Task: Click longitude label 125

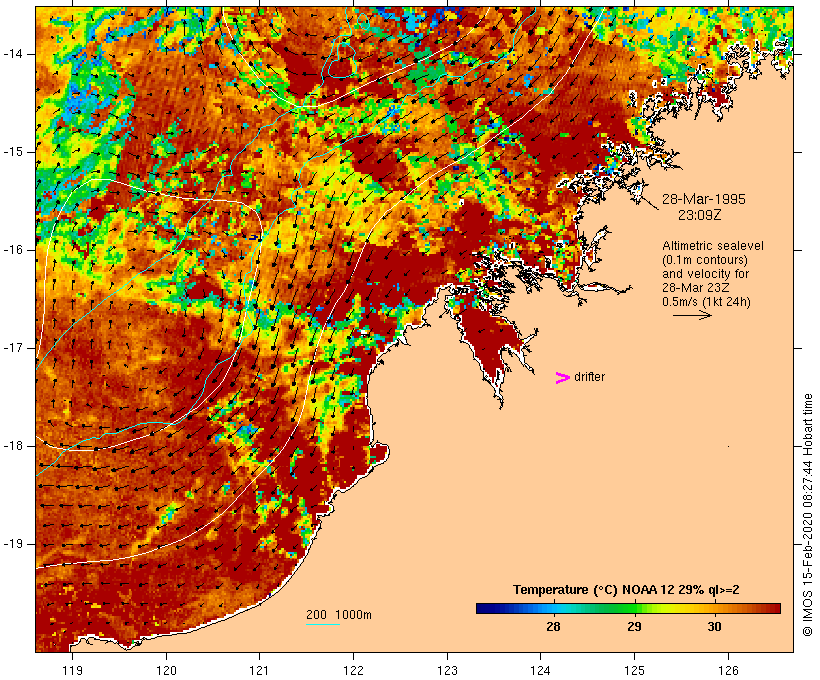Action: coord(635,670)
